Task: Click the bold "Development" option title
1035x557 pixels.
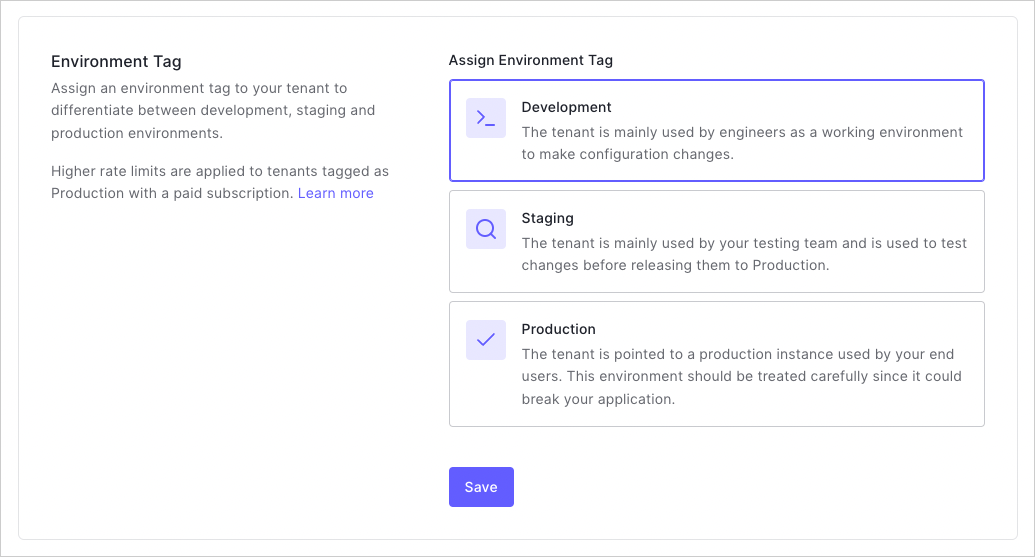Action: click(566, 107)
